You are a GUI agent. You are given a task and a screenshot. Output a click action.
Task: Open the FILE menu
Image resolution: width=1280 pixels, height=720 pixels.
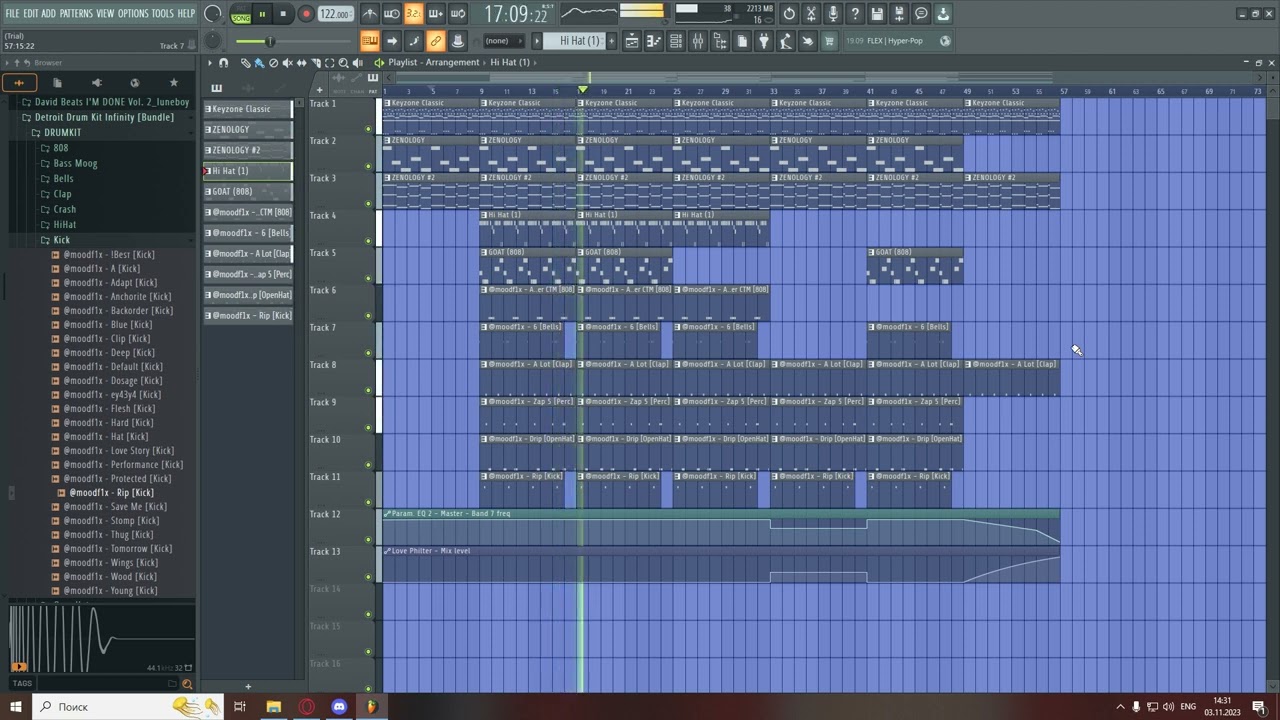(12, 14)
